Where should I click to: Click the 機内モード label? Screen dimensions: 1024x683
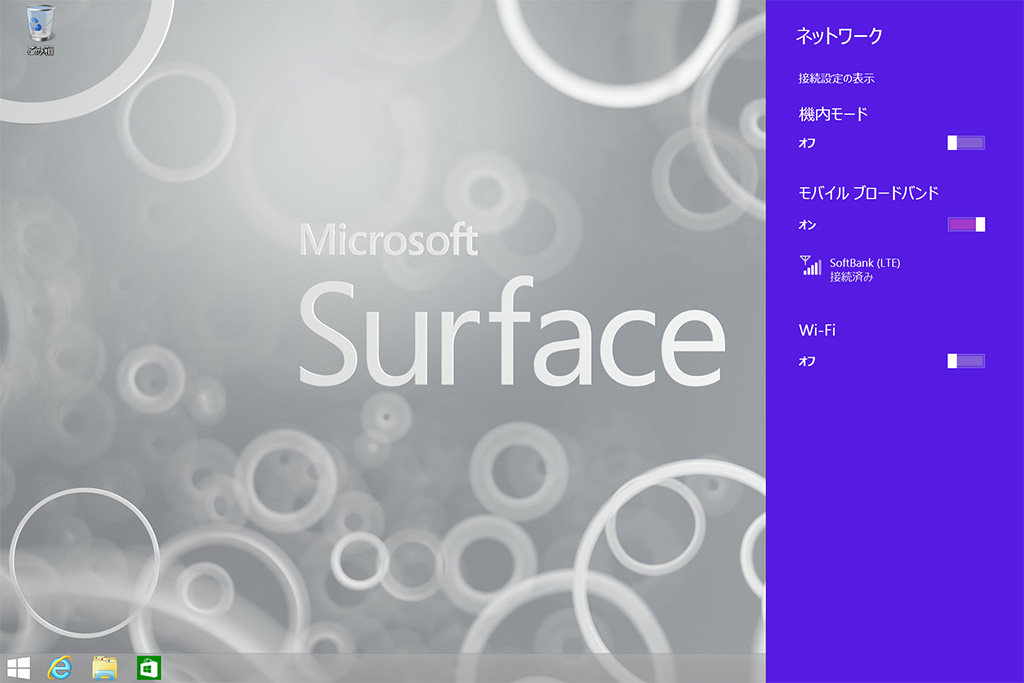point(833,114)
